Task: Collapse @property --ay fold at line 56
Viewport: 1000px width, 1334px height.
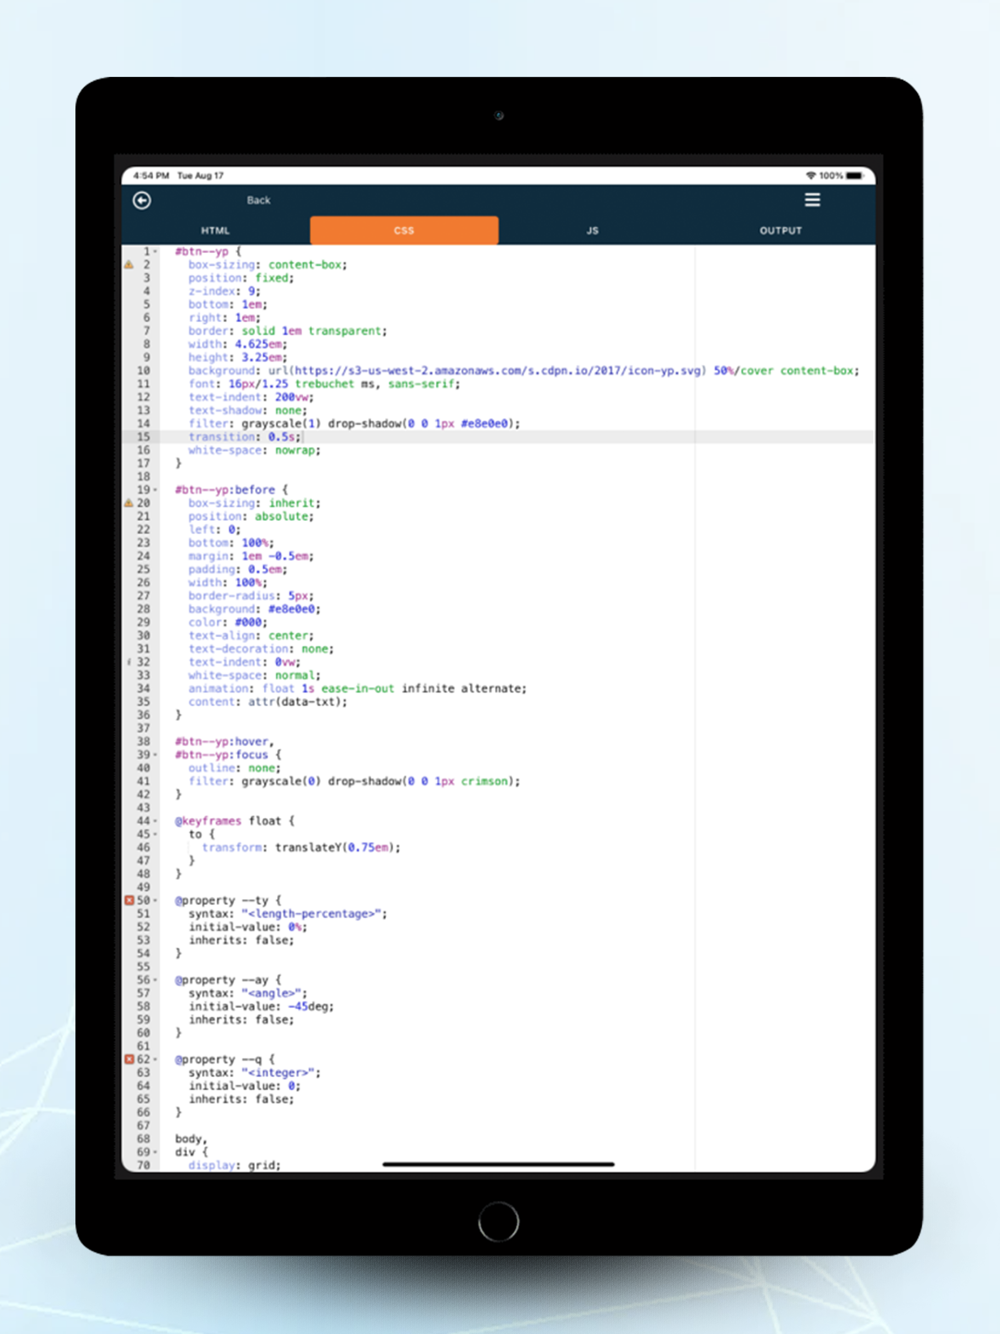Action: point(156,980)
